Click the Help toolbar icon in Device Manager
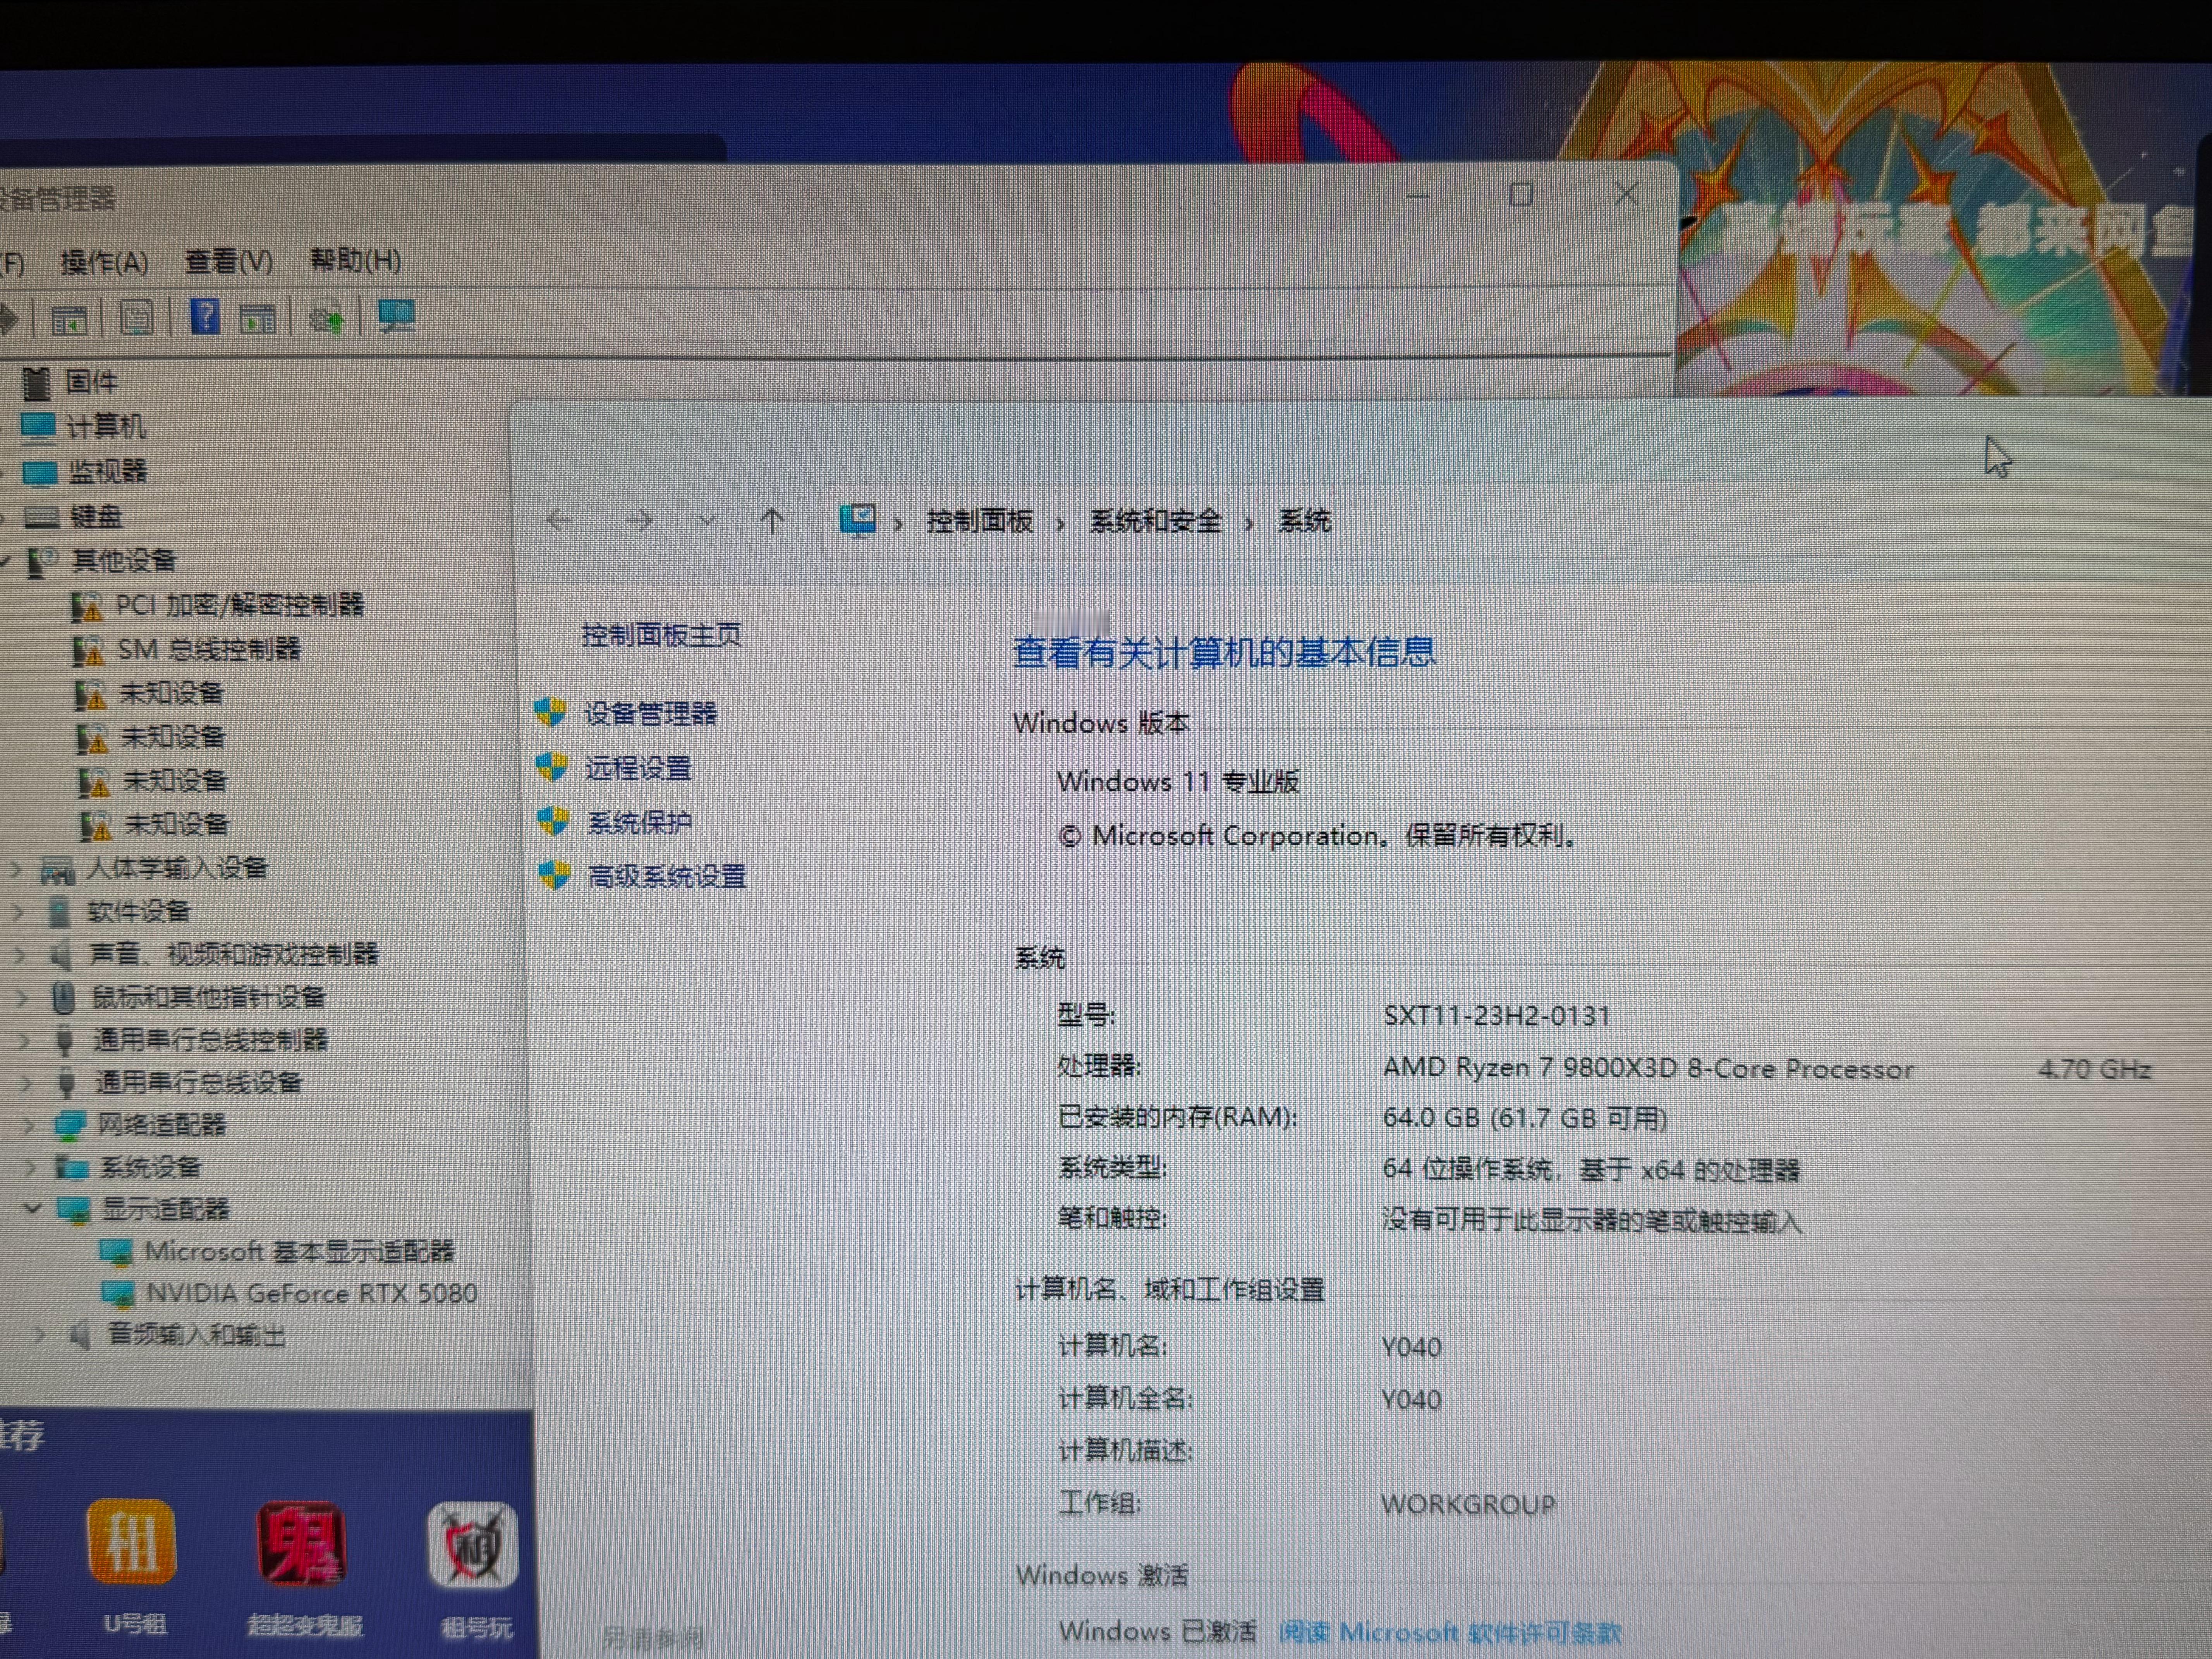 coord(205,317)
